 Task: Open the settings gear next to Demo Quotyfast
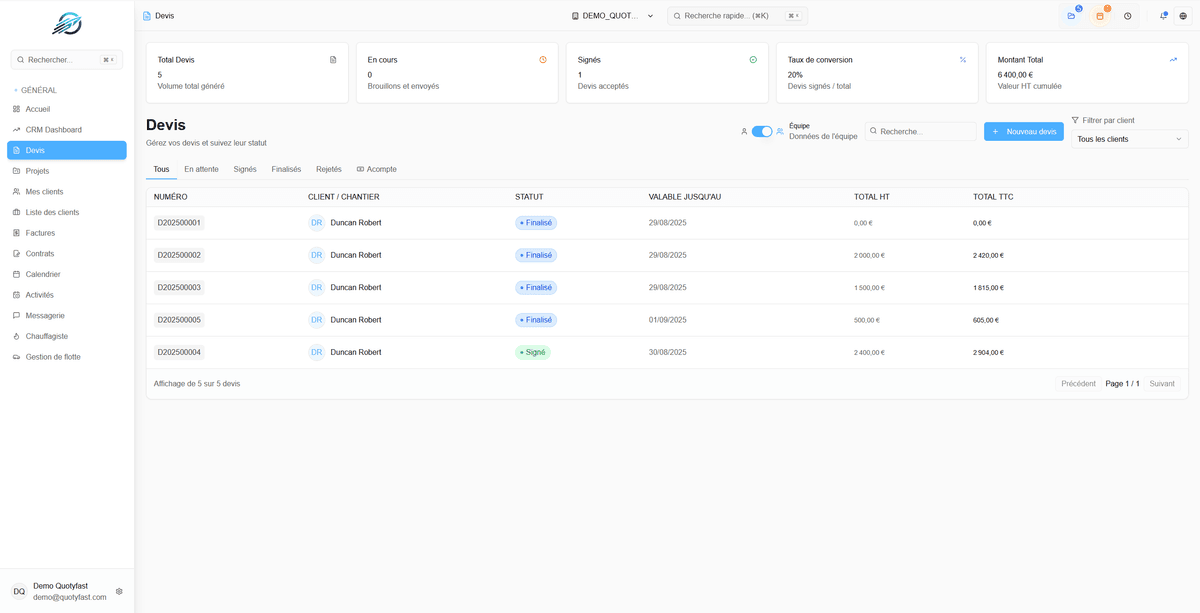click(x=119, y=591)
